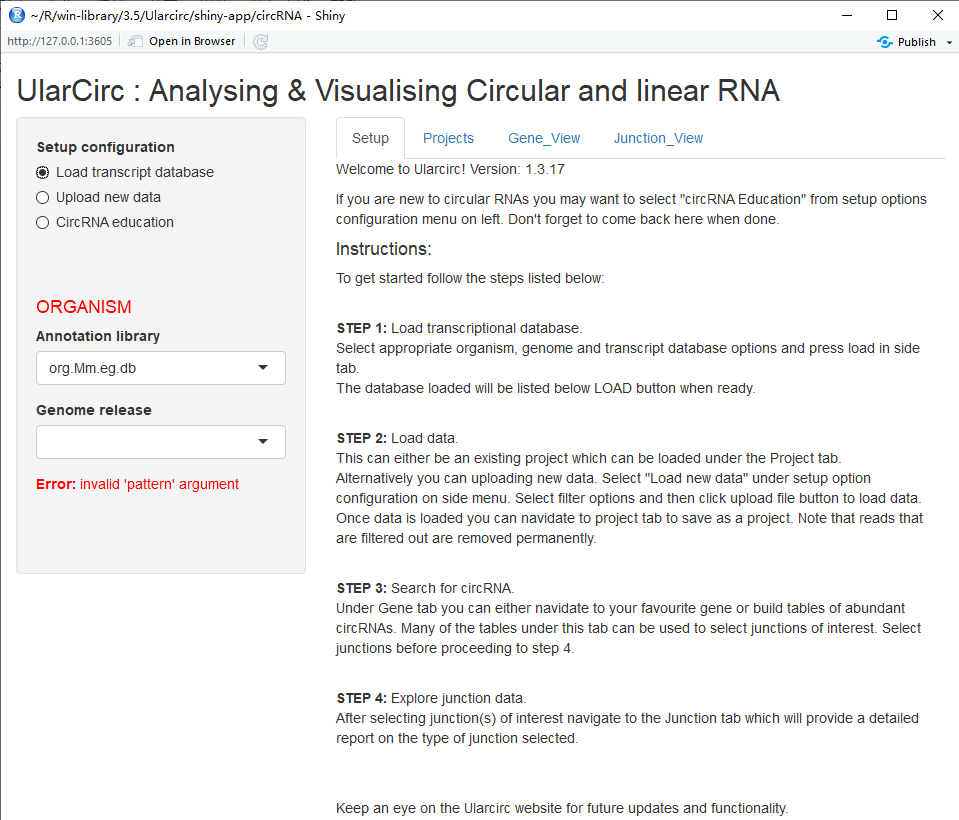Viewport: 959px width, 820px height.
Task: Click the Open in Browser icon
Action: coord(136,41)
